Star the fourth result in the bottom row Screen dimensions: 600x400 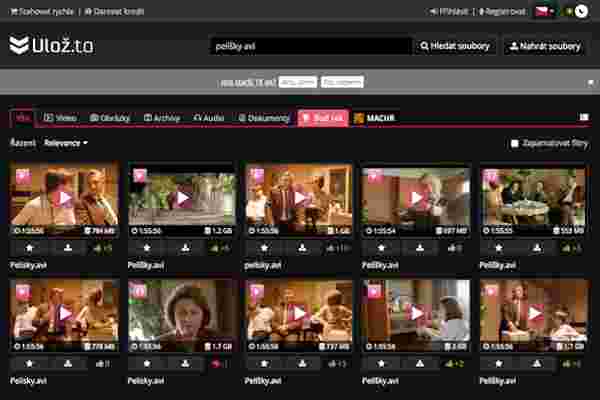click(x=382, y=364)
